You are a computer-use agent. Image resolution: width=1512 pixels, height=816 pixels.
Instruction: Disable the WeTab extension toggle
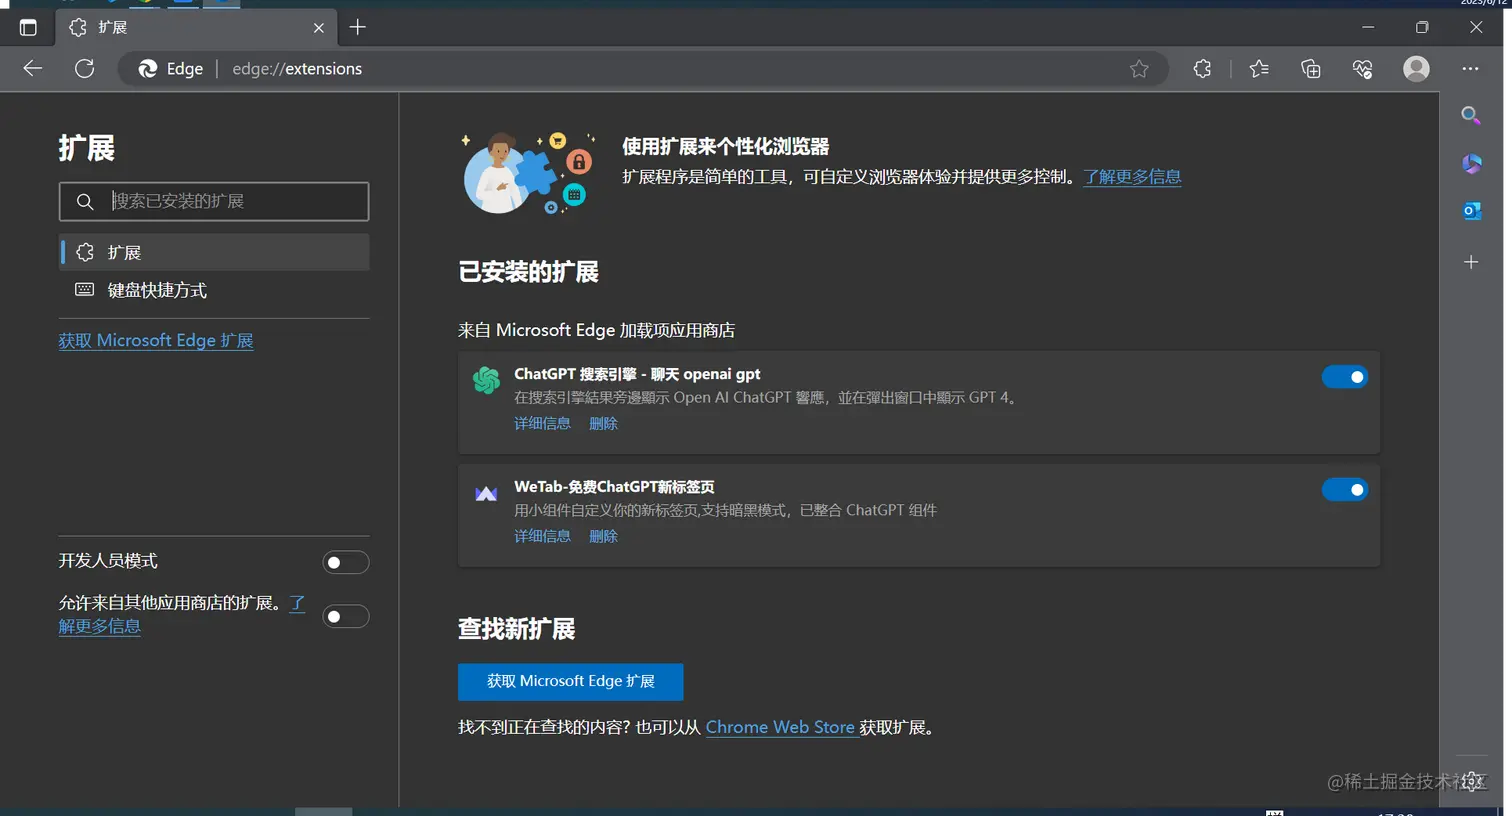[1345, 490]
